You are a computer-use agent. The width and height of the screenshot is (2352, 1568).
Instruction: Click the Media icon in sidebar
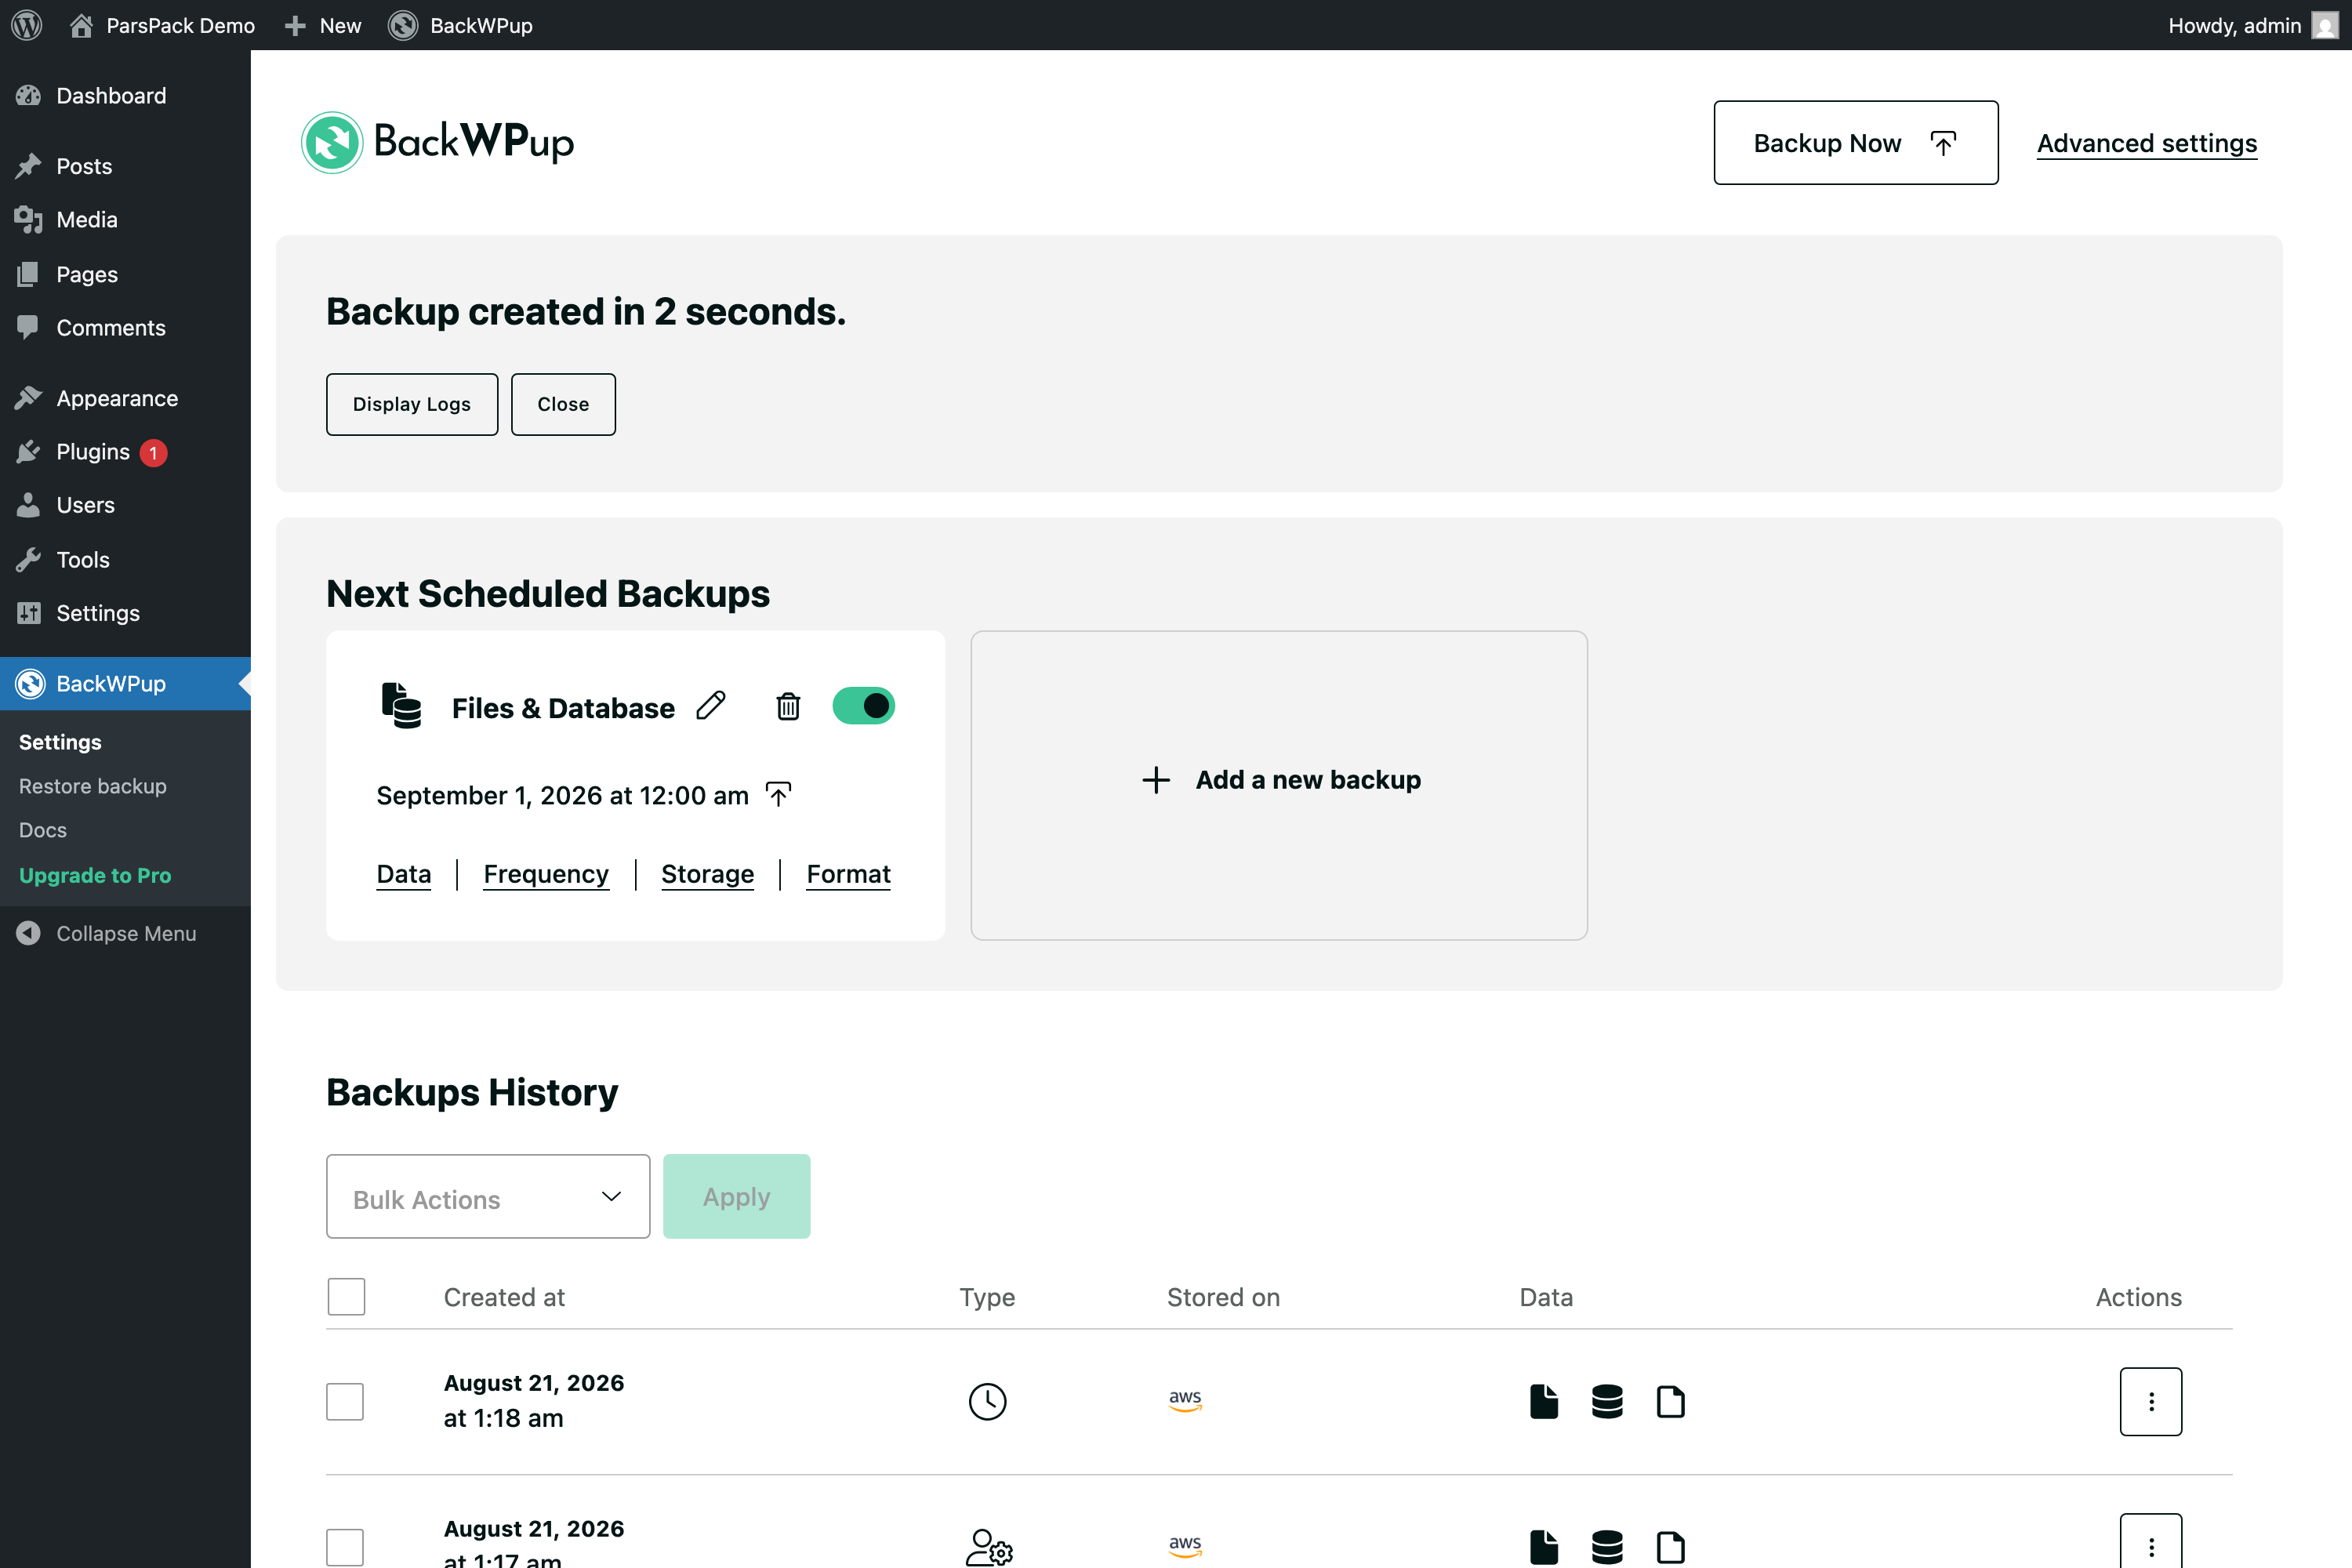28,219
